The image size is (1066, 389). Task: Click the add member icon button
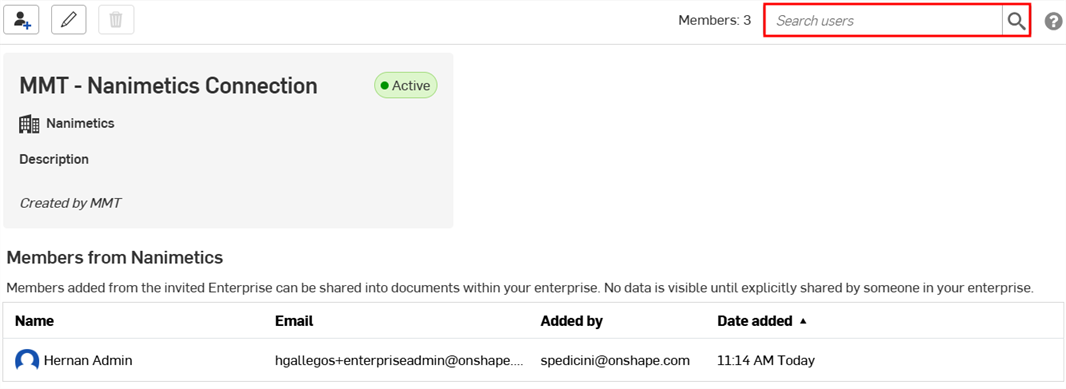[x=22, y=20]
